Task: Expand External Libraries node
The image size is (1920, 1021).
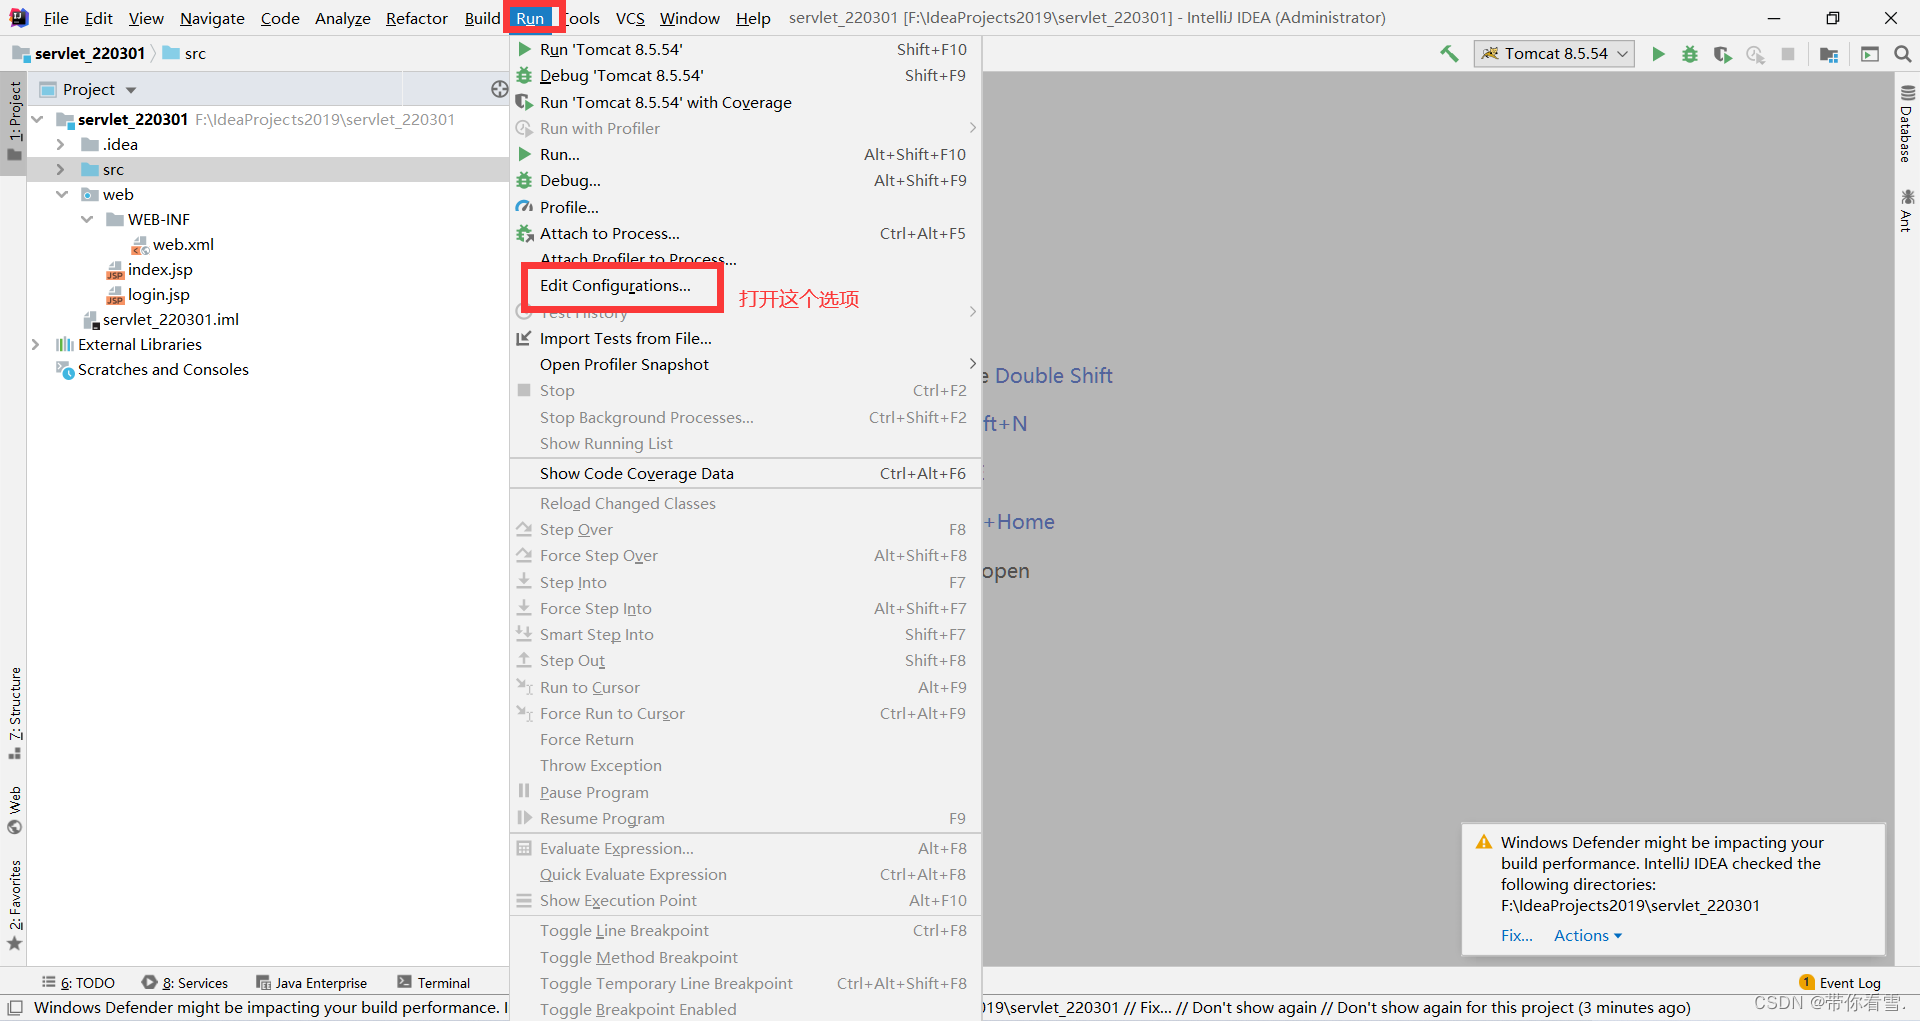Action: pos(36,344)
